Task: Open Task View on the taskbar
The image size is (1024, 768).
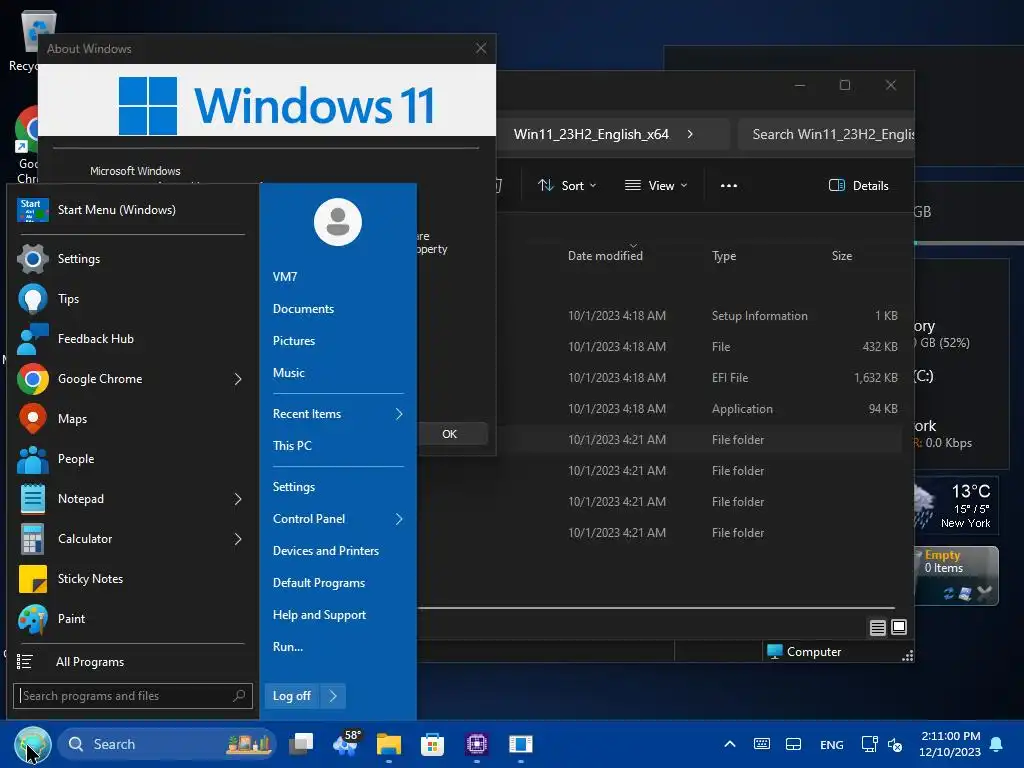Action: pyautogui.click(x=301, y=744)
